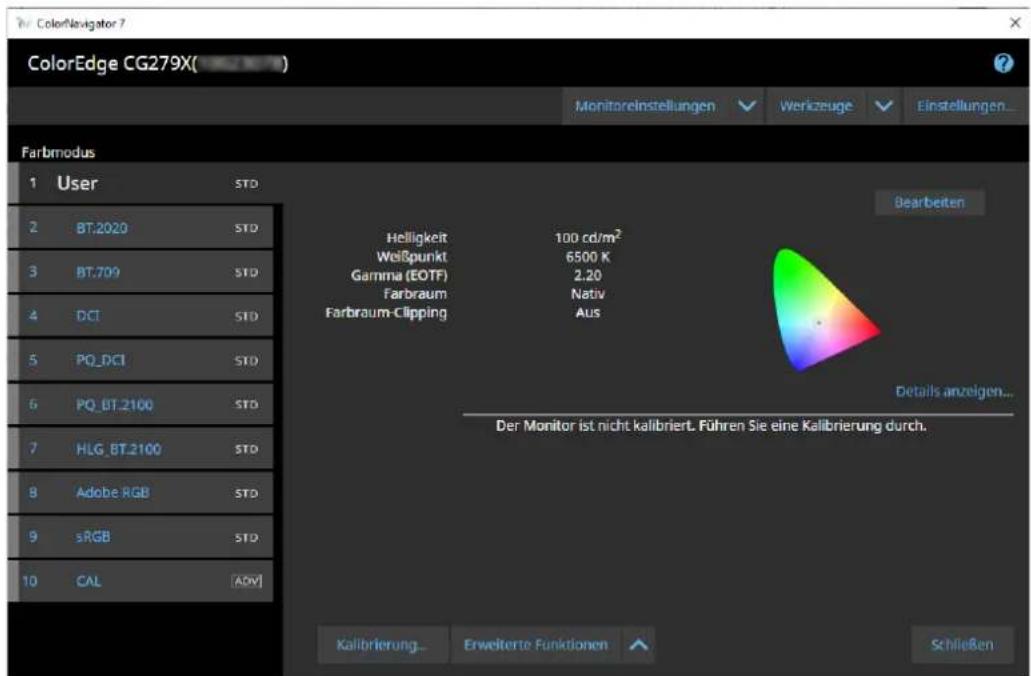Select the CAL color mode

(141, 581)
